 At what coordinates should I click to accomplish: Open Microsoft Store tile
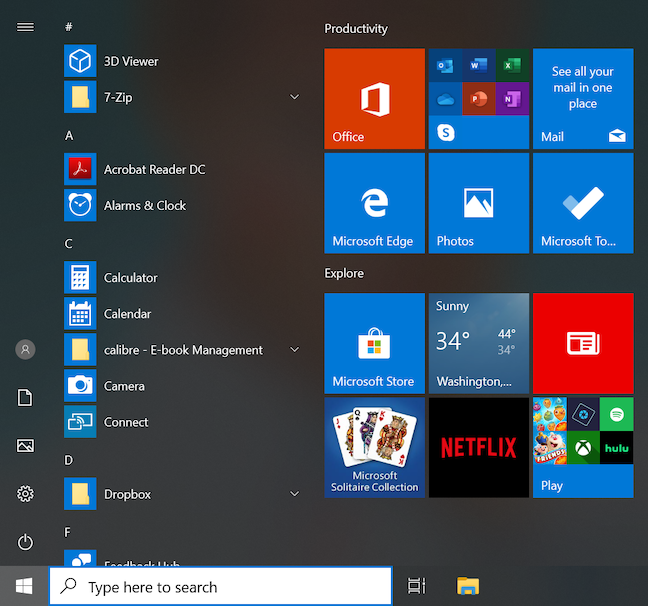(374, 343)
